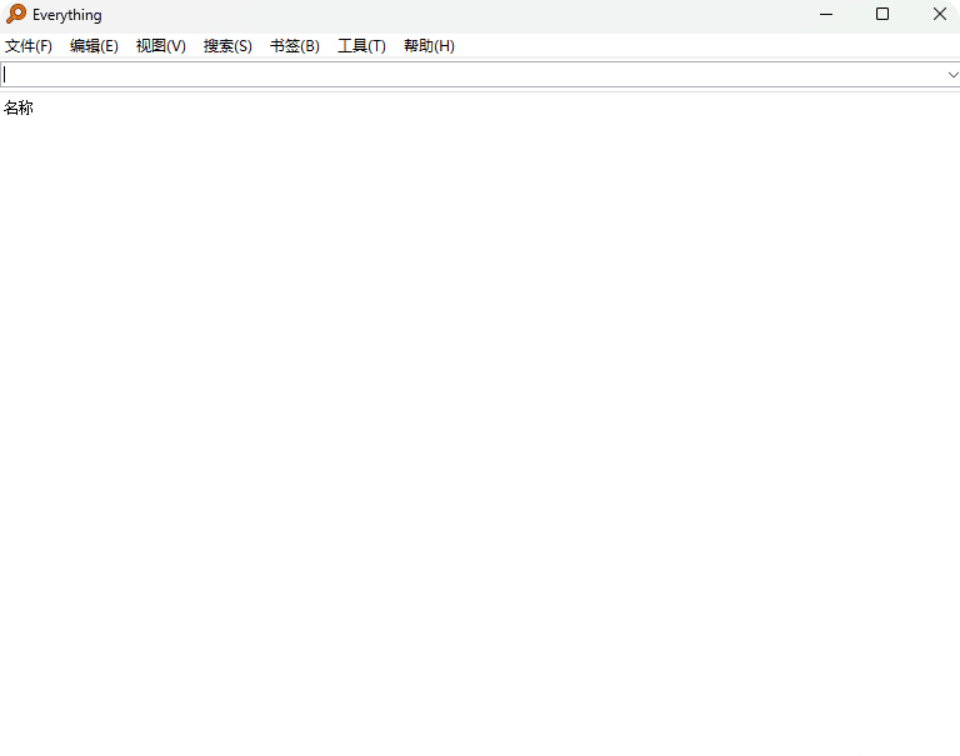Open the 帮助(H) help menu
This screenshot has width=960, height=756.
point(429,46)
